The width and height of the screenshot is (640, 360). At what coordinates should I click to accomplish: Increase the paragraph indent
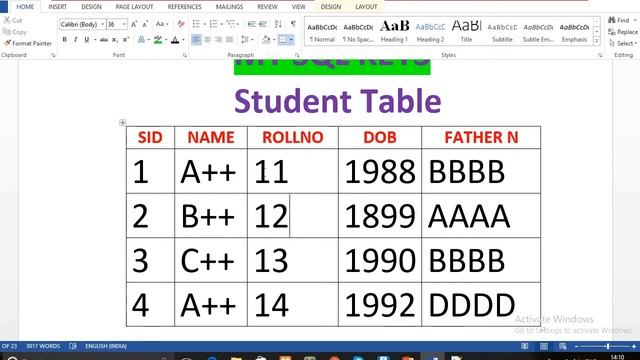[x=263, y=24]
